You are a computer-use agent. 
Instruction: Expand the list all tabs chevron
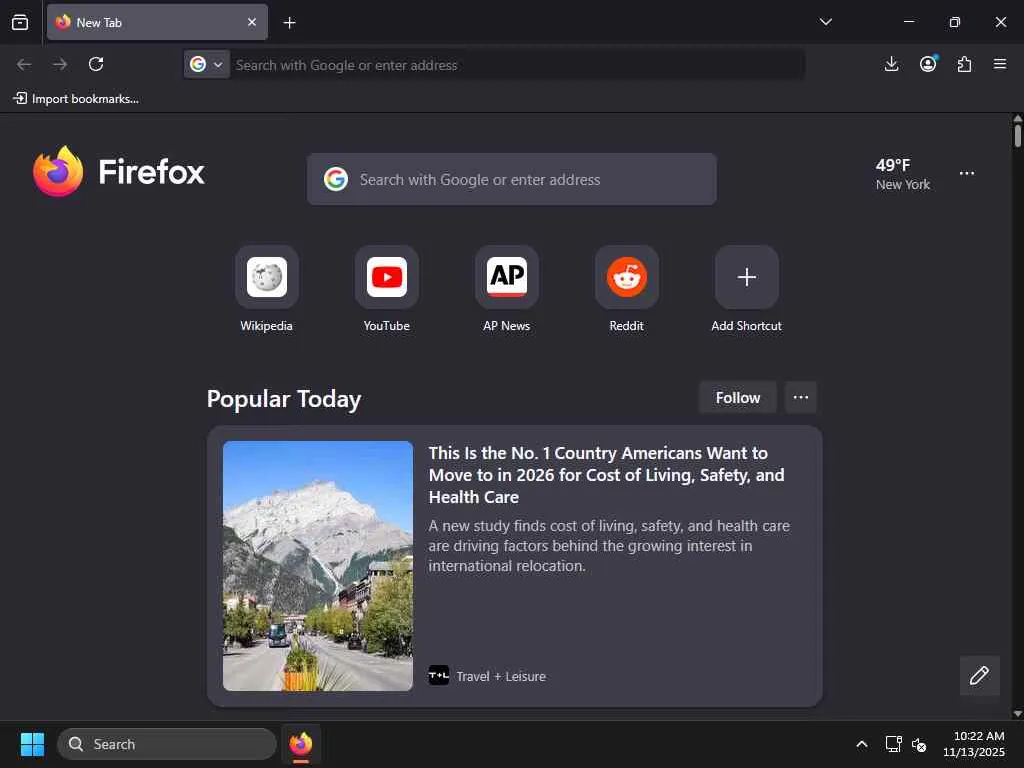[825, 22]
